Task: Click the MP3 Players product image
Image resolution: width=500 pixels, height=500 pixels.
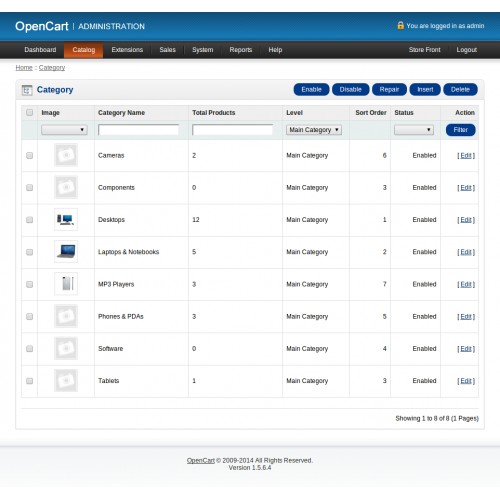Action: point(66,284)
